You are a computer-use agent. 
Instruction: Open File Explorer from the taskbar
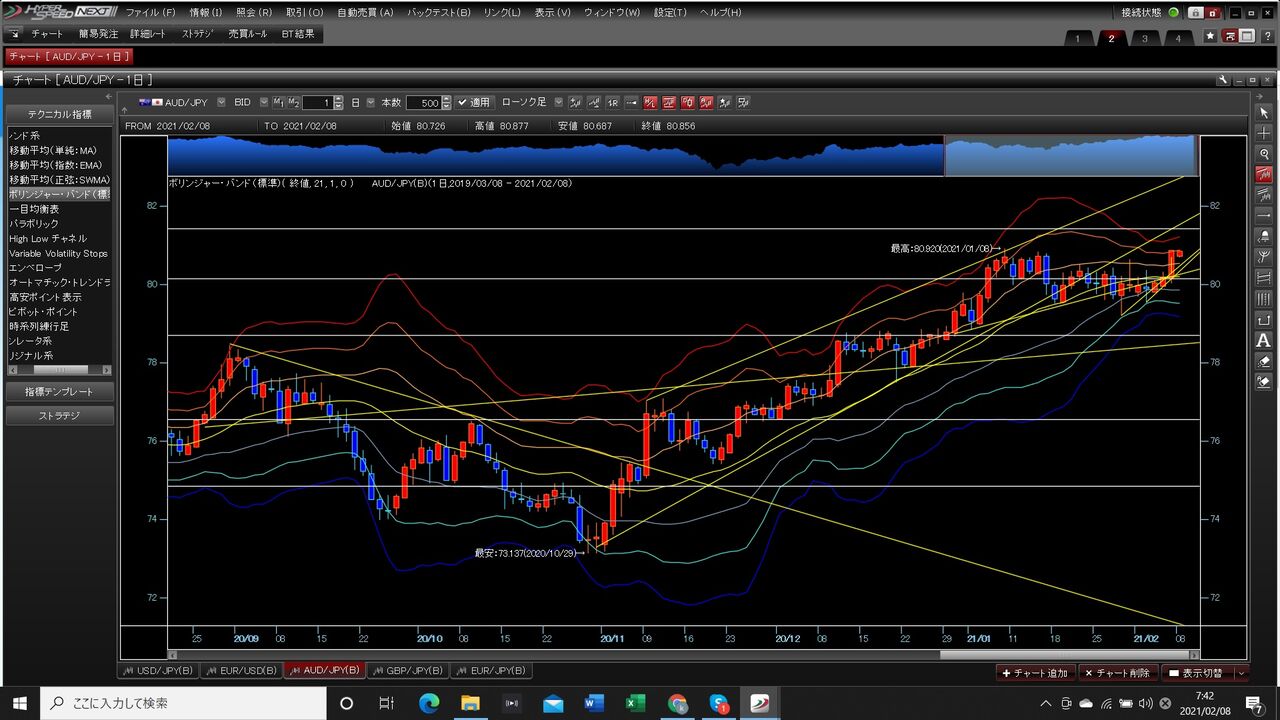(470, 703)
